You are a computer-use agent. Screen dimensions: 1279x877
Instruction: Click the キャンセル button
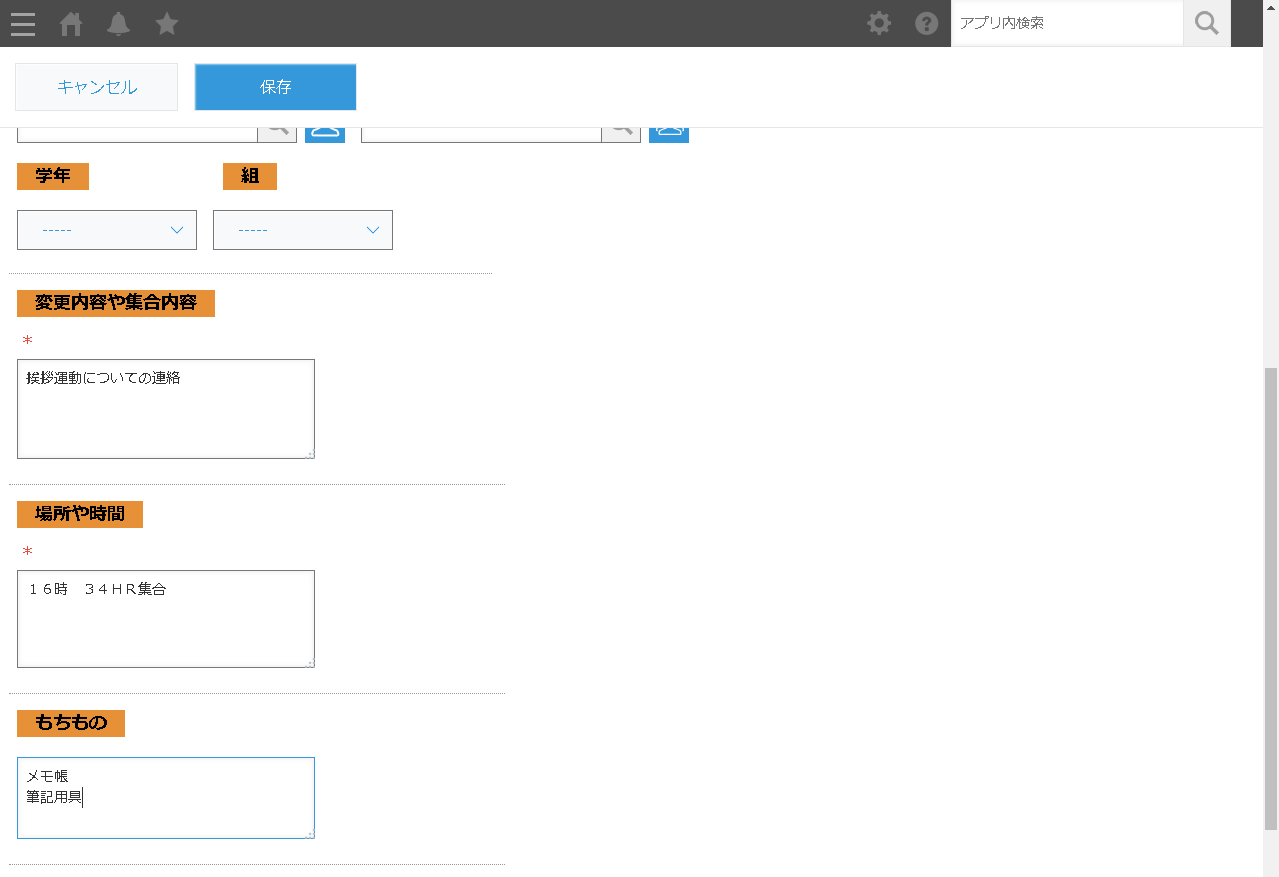(97, 87)
